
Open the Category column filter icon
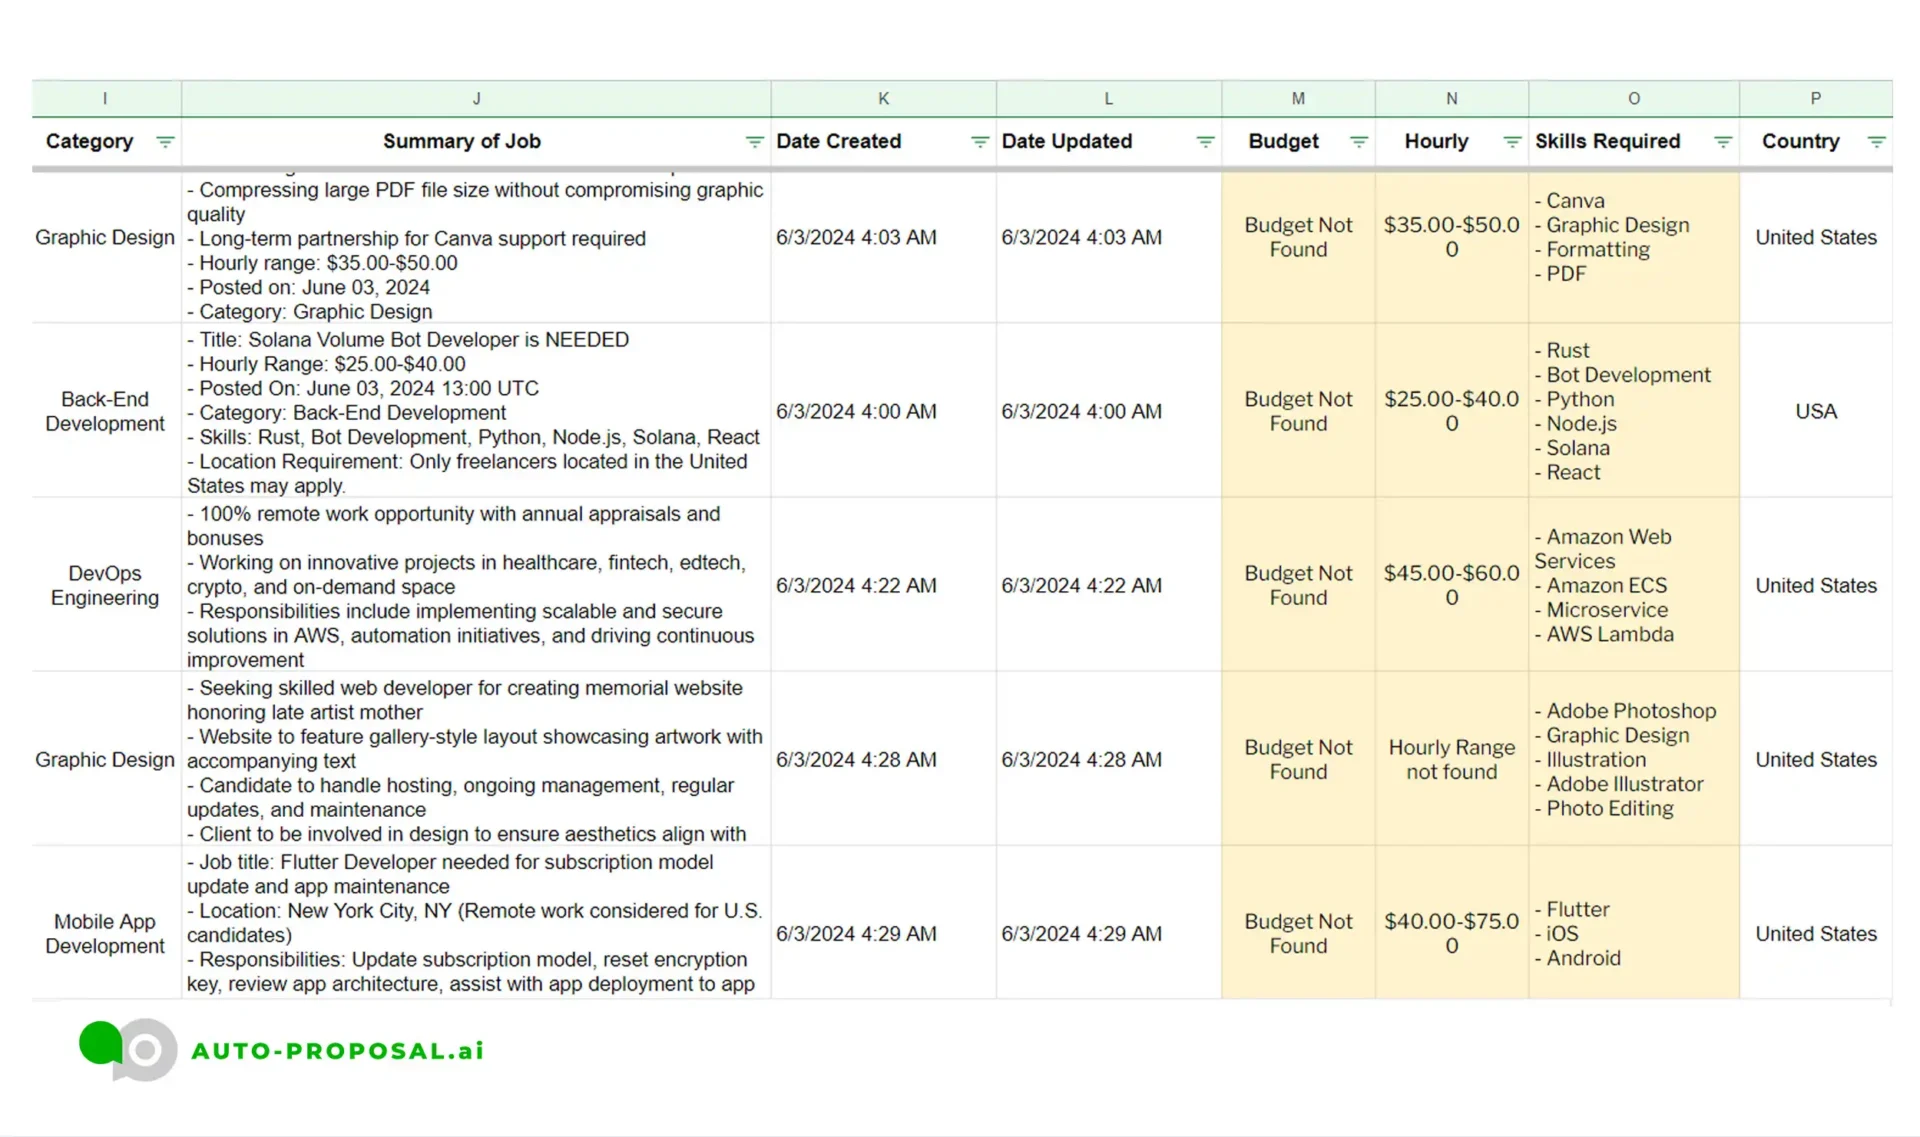coord(165,142)
